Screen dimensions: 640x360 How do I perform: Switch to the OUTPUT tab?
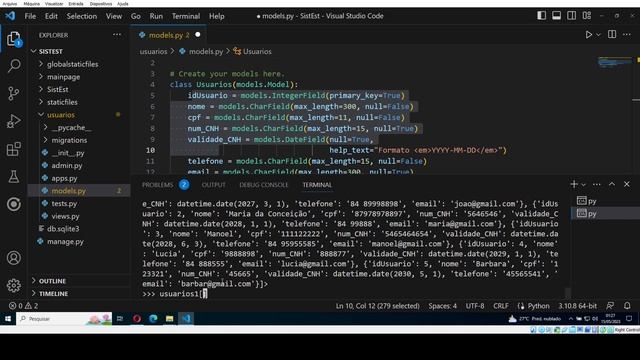coord(213,185)
